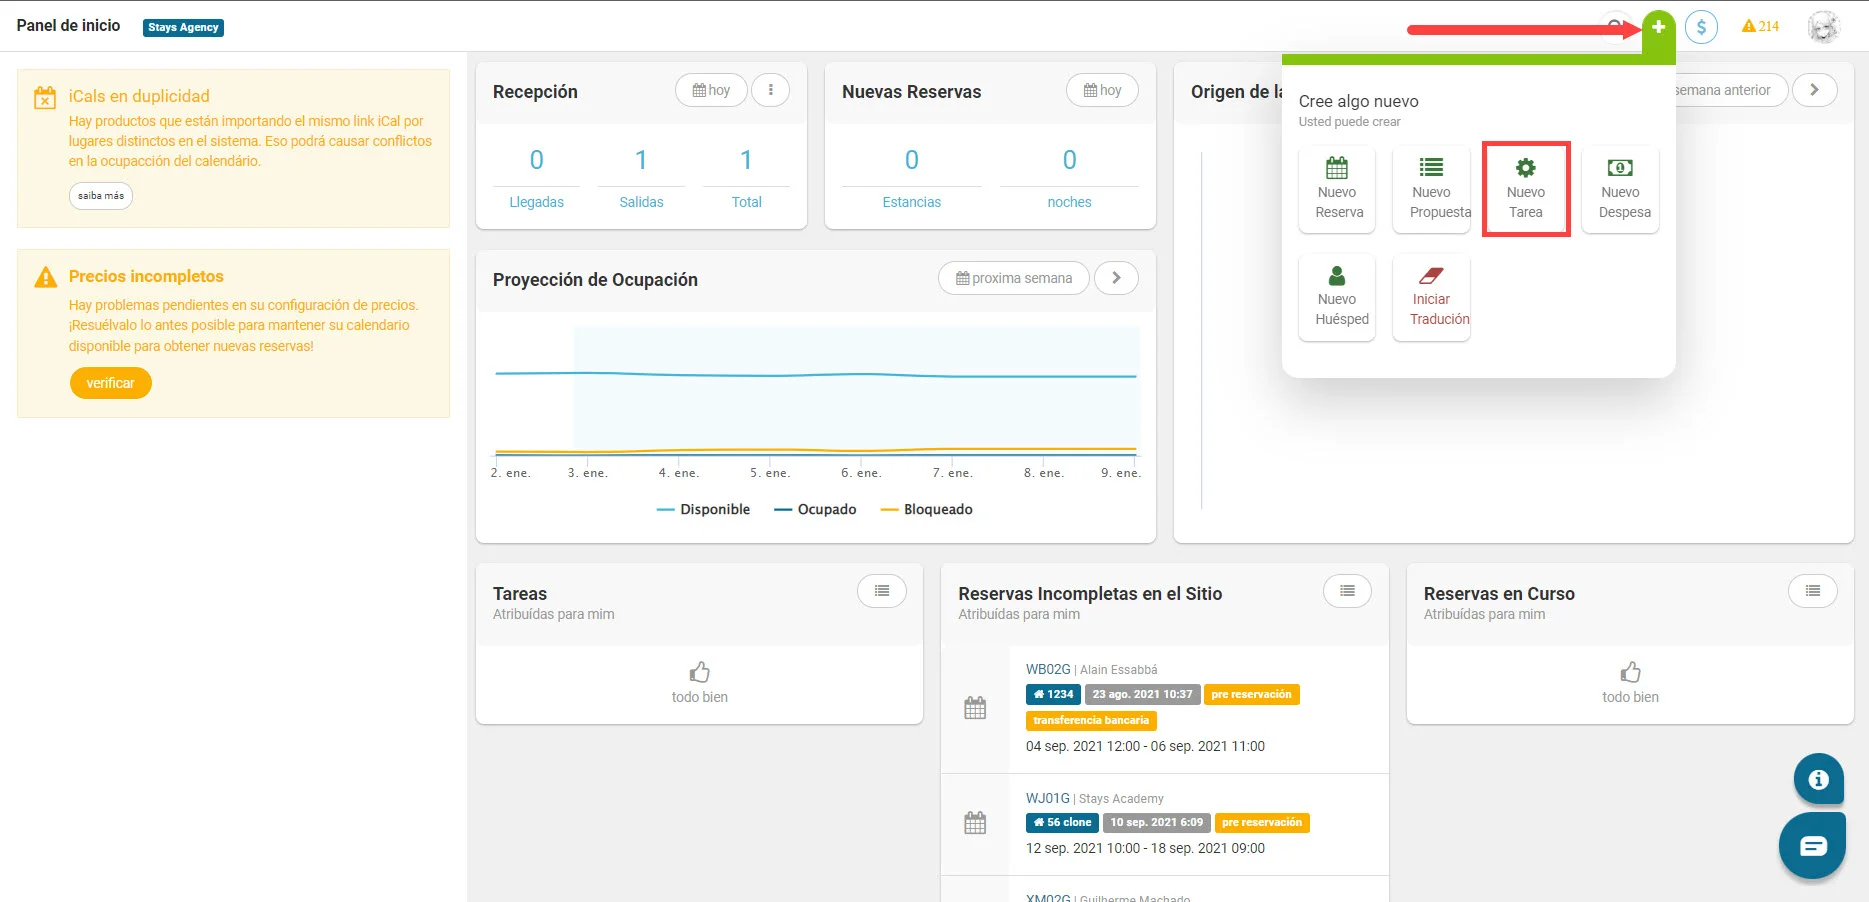Open the warning alerts icon showing 214
This screenshot has height=902, width=1869.
[x=1760, y=27]
